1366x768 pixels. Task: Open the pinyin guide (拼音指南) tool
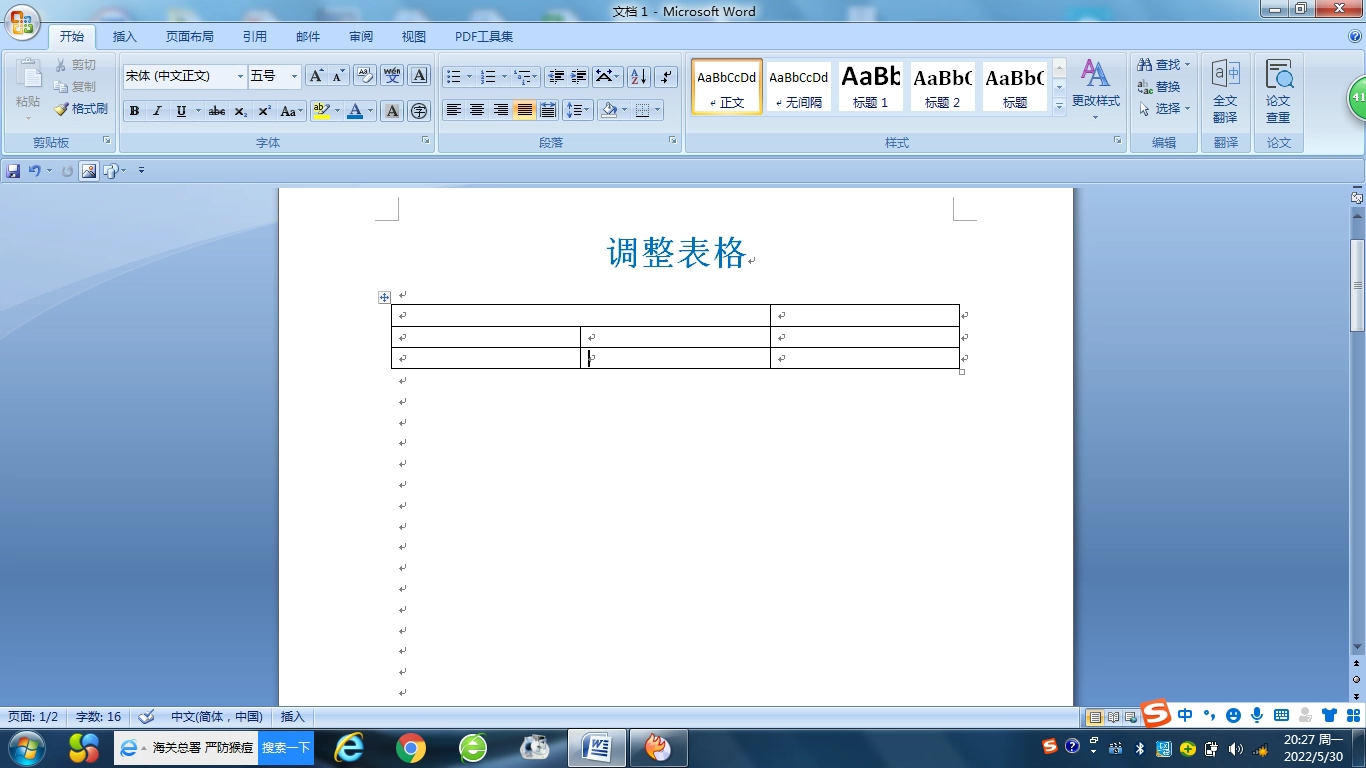[392, 76]
